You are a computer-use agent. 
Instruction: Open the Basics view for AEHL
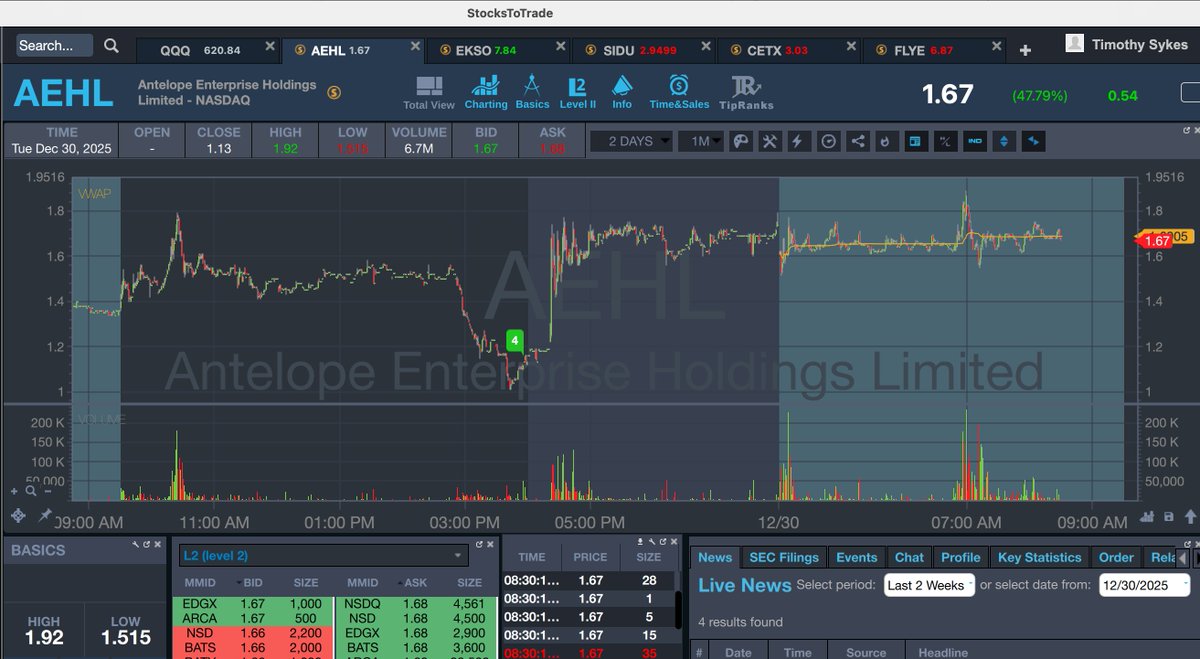[532, 91]
